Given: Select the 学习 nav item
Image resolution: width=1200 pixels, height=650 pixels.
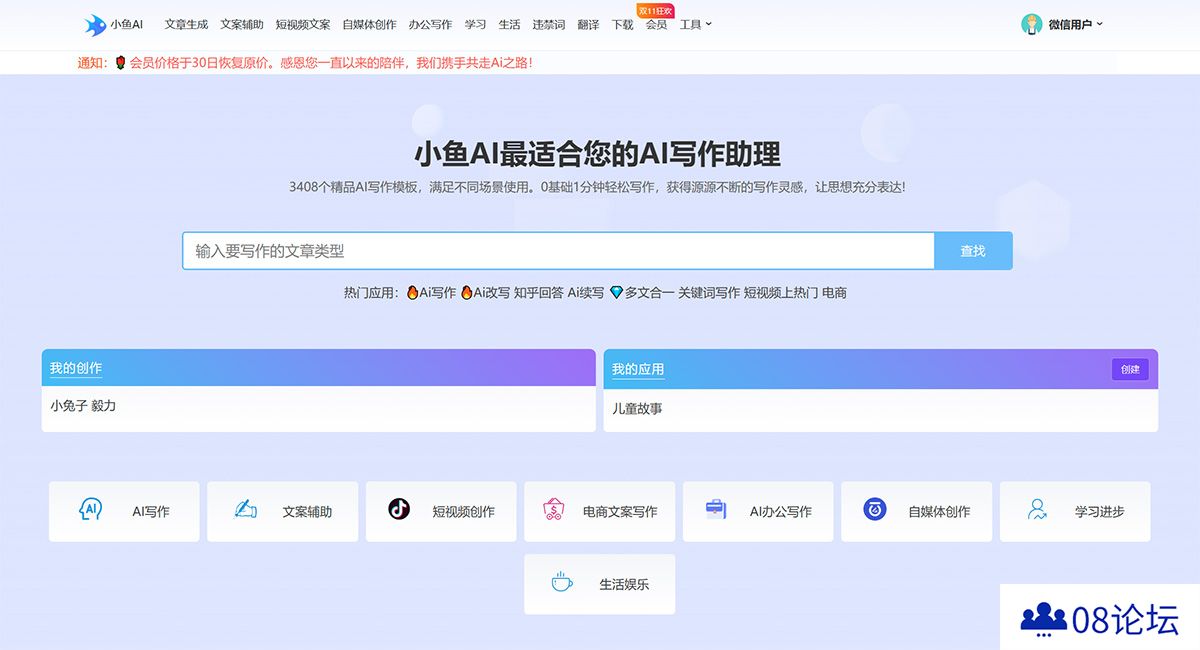Looking at the screenshot, I should tap(475, 25).
